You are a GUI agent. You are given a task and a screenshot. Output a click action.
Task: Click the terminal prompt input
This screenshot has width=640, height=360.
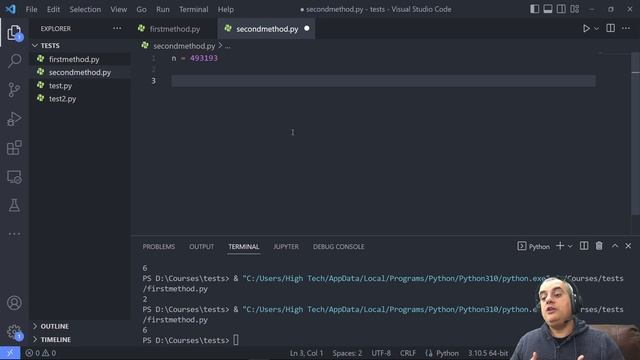click(236, 340)
